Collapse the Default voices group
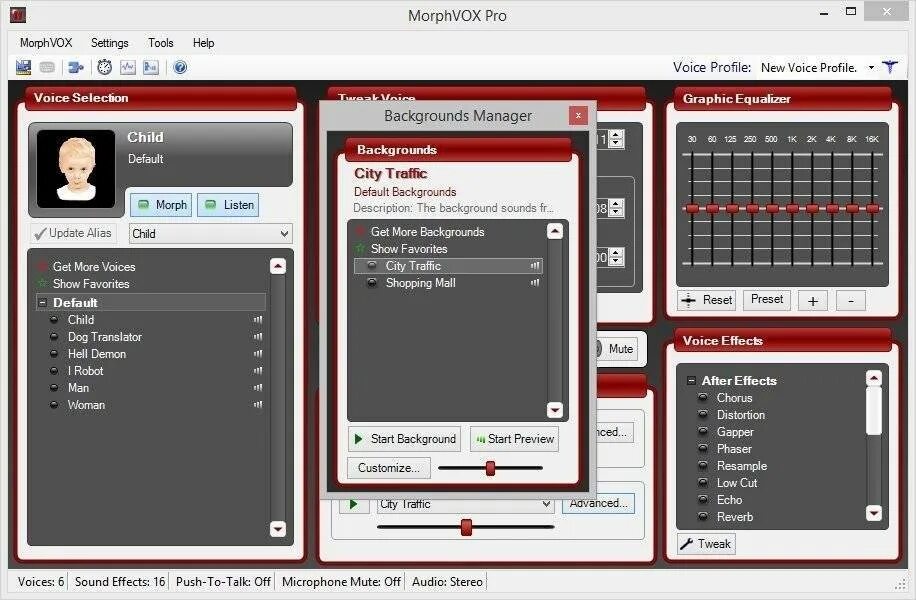 point(42,303)
